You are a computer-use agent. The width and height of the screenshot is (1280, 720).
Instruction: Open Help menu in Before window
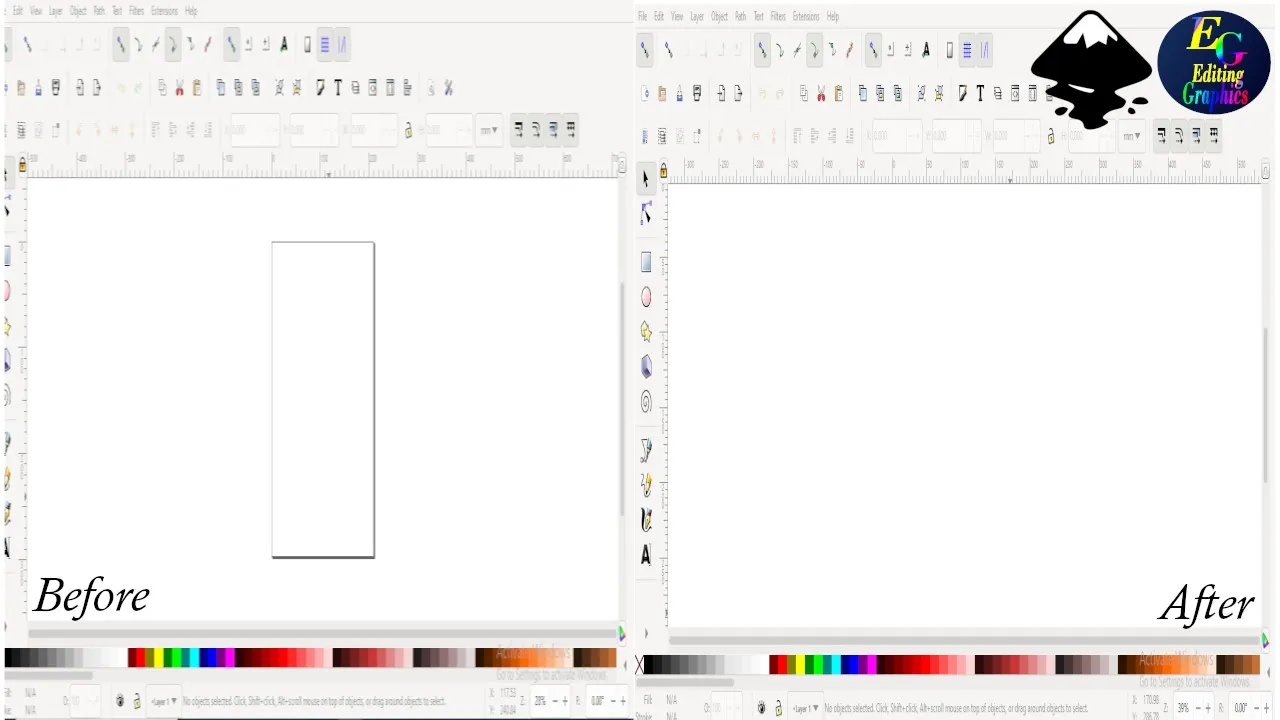[x=191, y=11]
